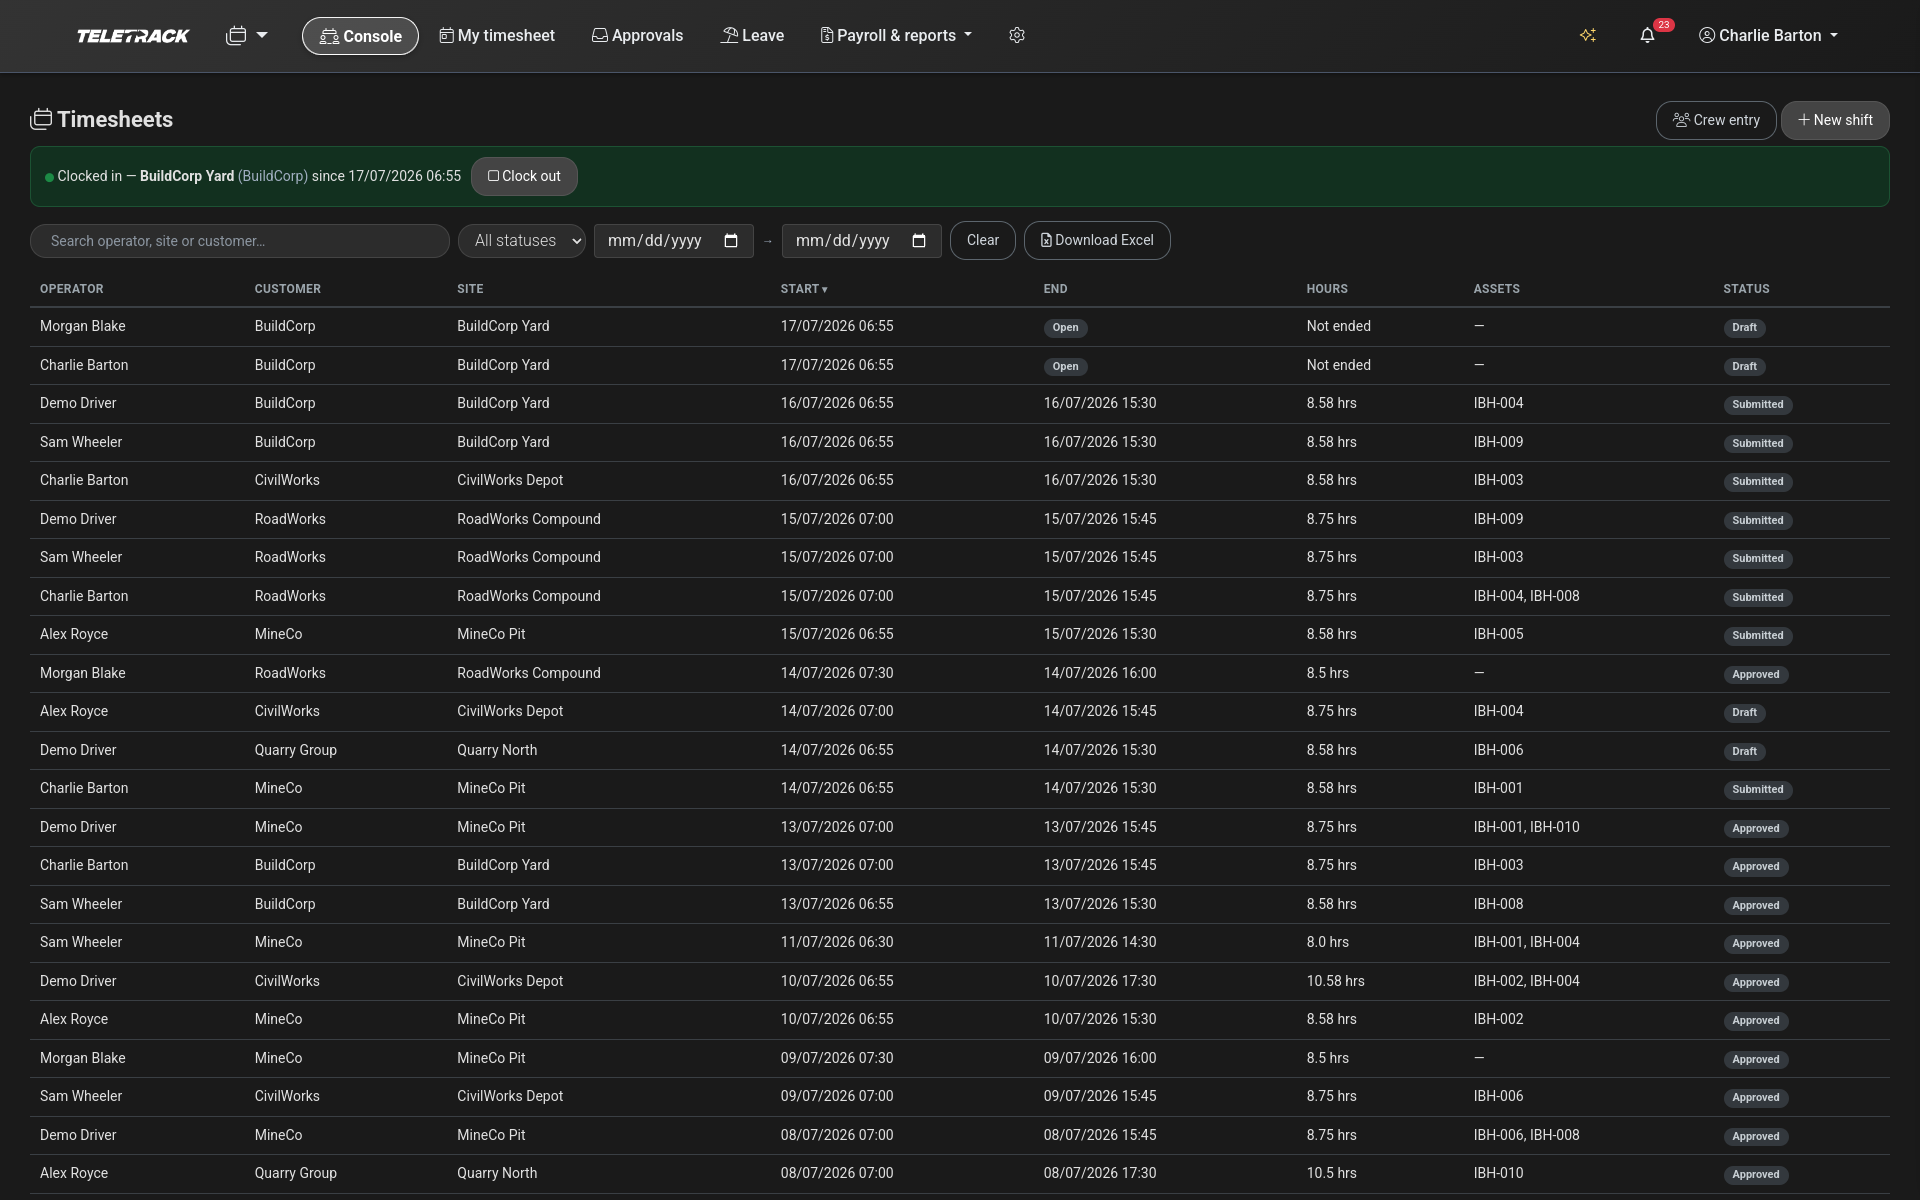
Task: Open the Leave page
Action: [752, 35]
